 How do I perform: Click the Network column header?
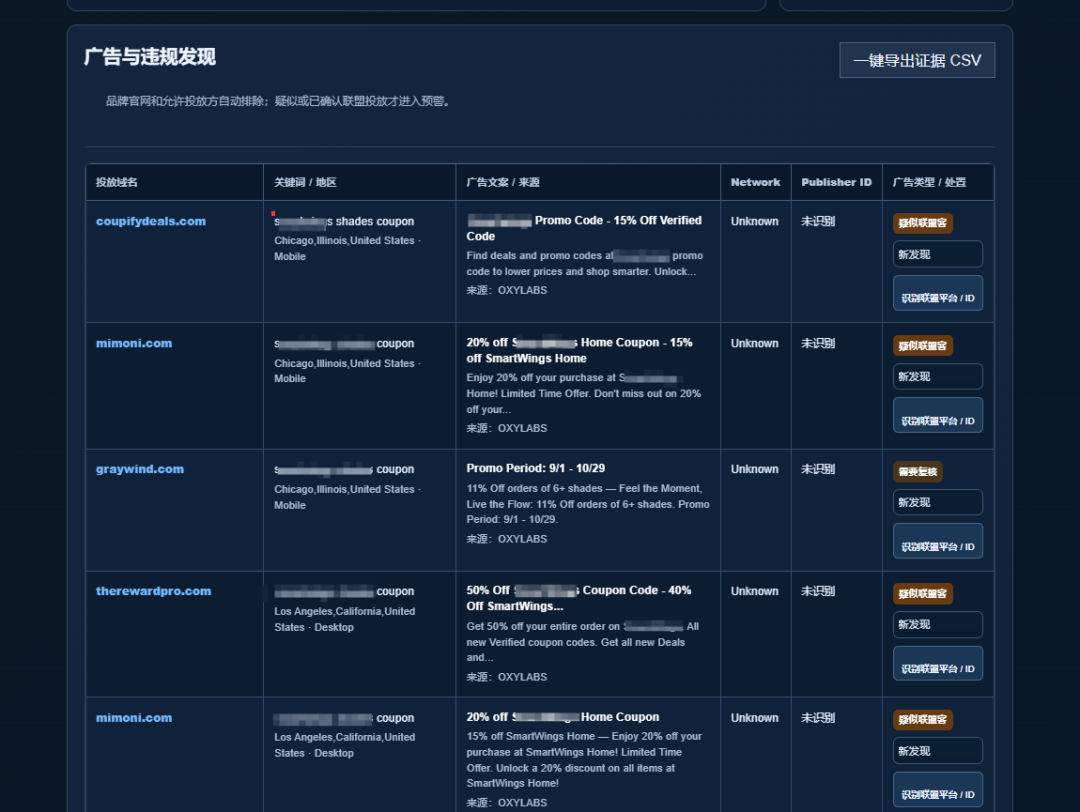tap(756, 182)
